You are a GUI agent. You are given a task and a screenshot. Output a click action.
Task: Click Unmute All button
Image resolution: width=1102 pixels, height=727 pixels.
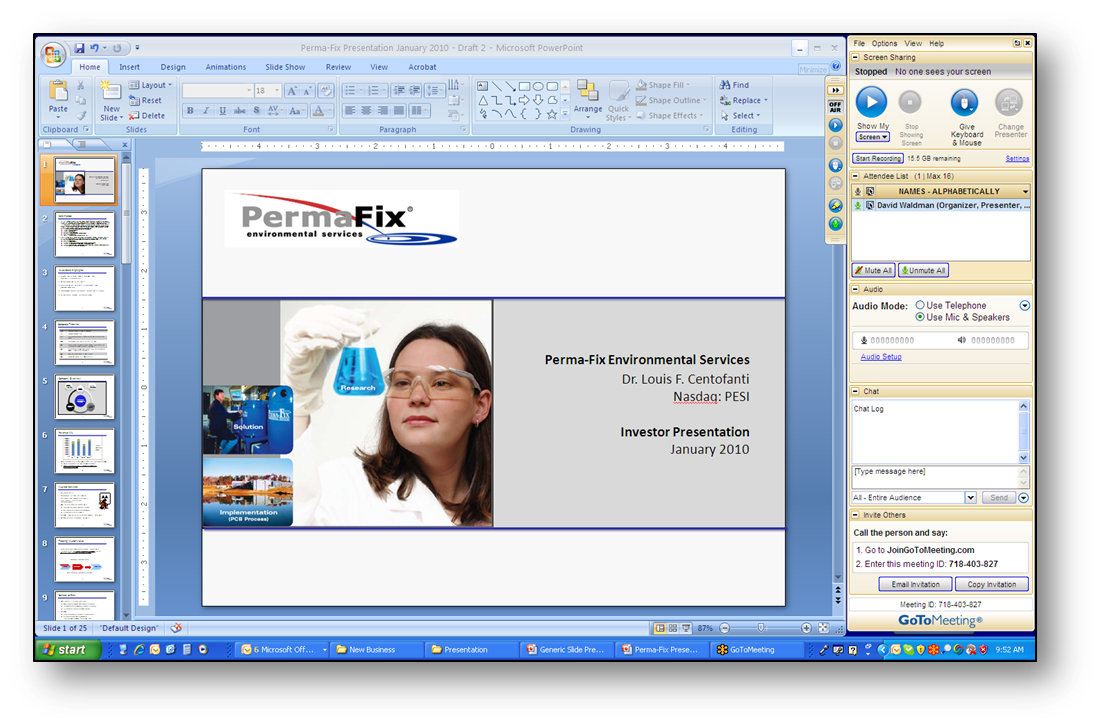pos(923,271)
